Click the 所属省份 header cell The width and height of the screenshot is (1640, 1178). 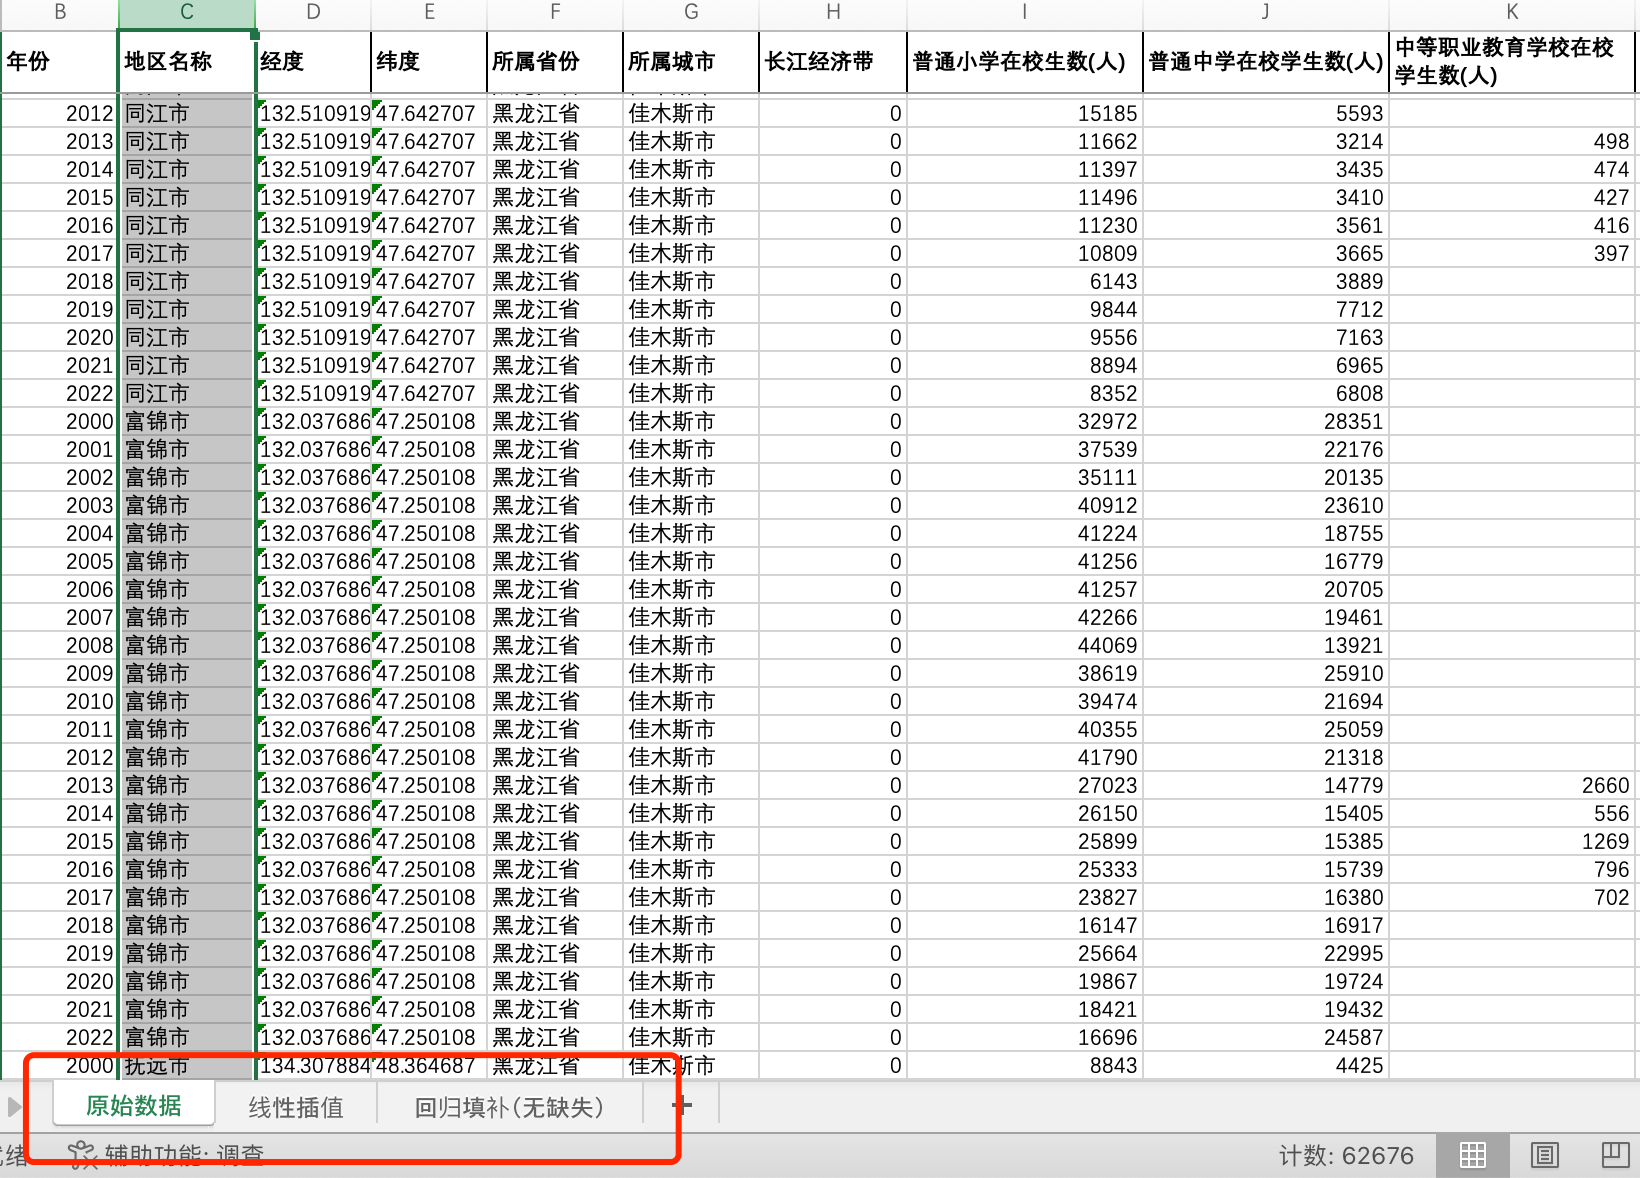pyautogui.click(x=555, y=62)
